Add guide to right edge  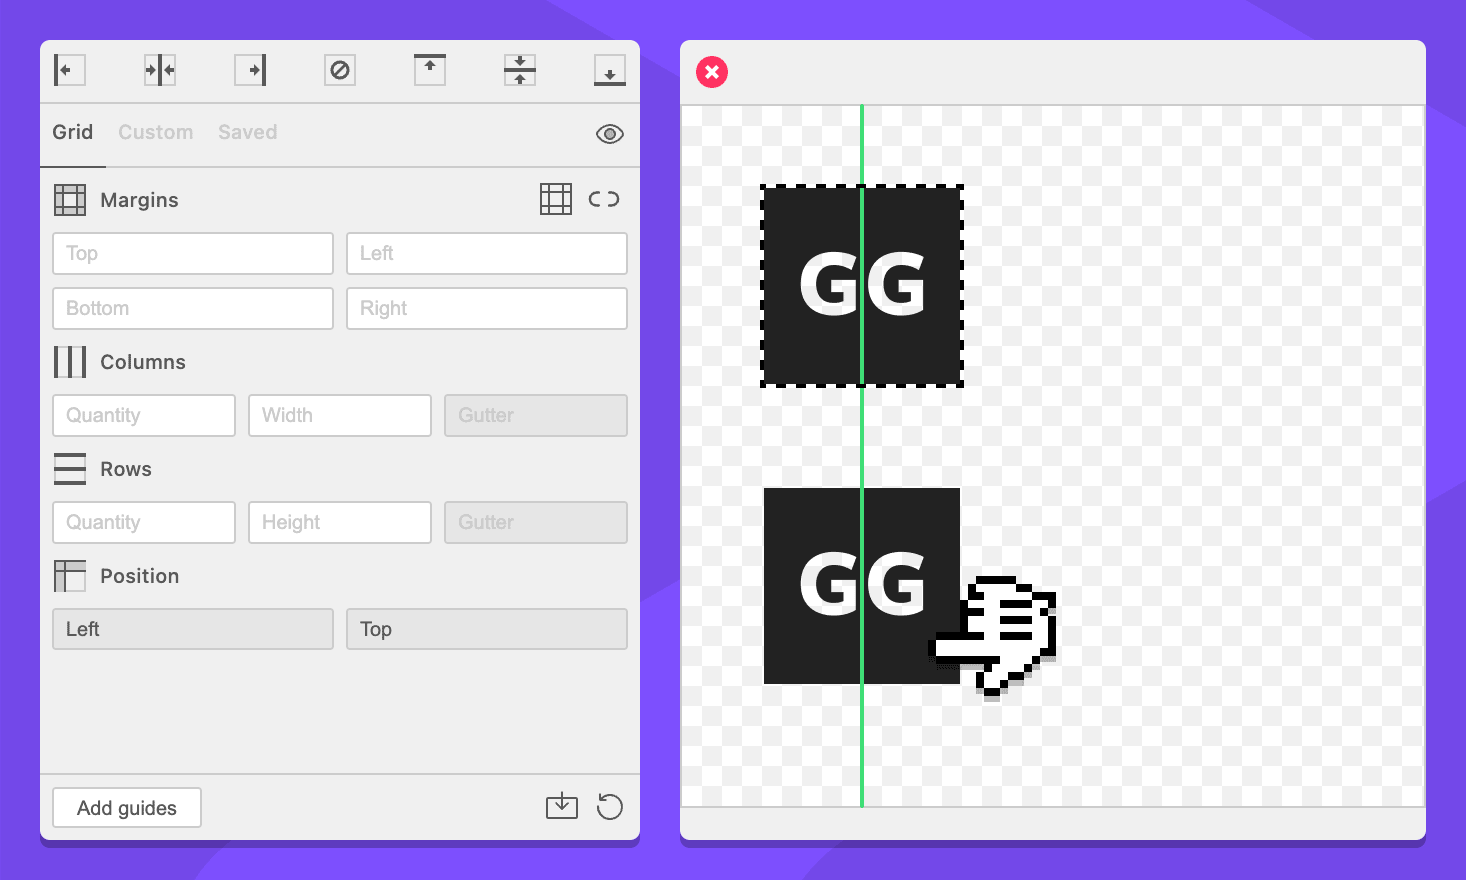click(x=250, y=70)
